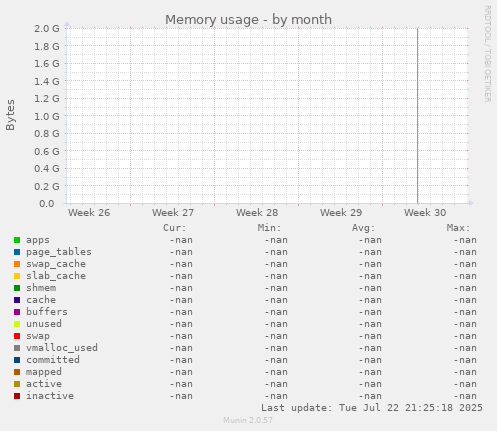497x431 pixels.
Task: Select the cache legend label
Action: coord(41,300)
